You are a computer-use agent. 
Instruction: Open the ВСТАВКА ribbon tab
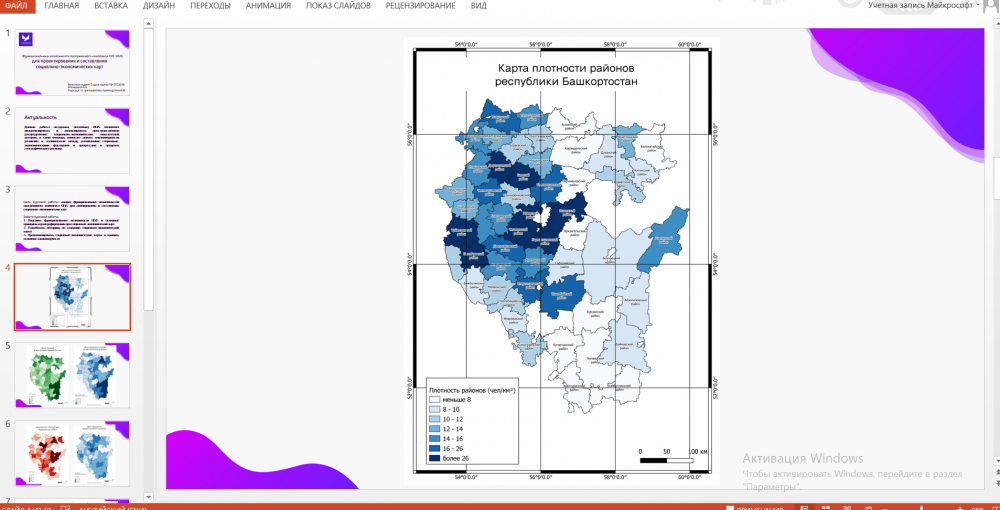click(x=111, y=6)
